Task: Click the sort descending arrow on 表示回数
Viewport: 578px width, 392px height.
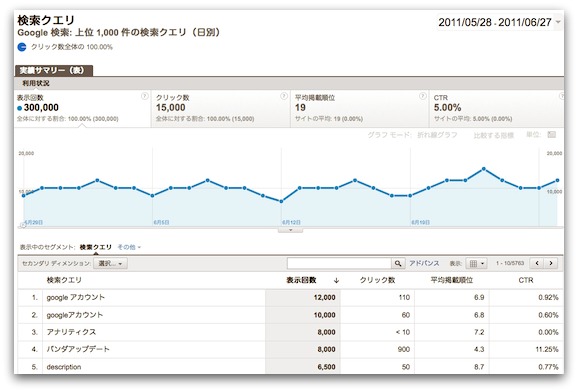Action: point(336,281)
